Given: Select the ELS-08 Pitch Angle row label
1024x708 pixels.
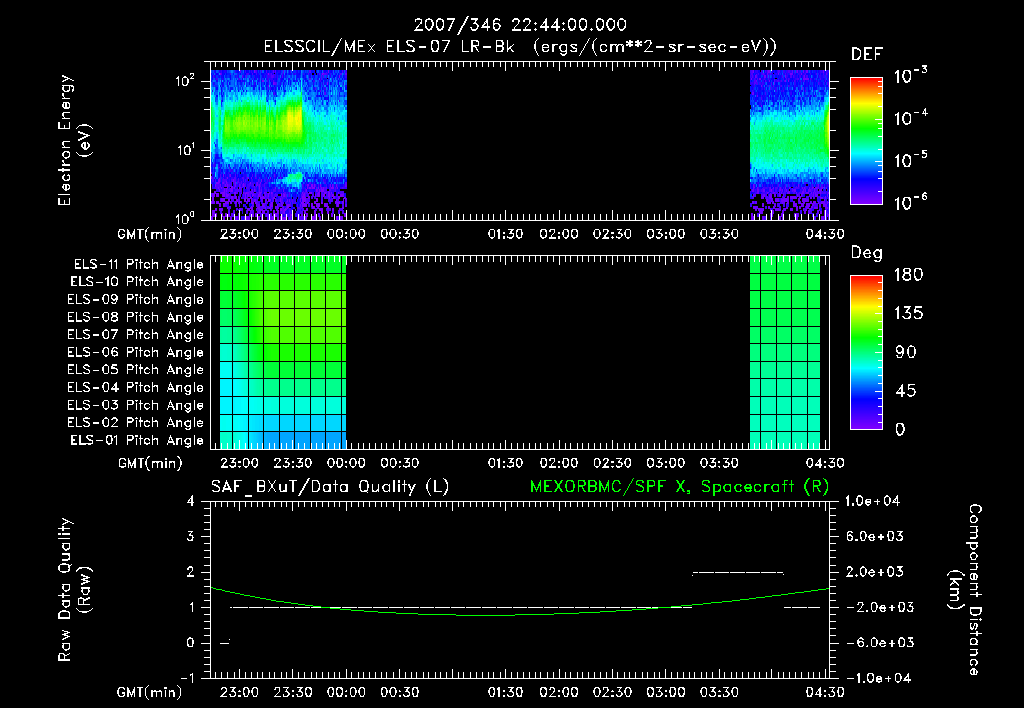Looking at the screenshot, I should click(136, 317).
